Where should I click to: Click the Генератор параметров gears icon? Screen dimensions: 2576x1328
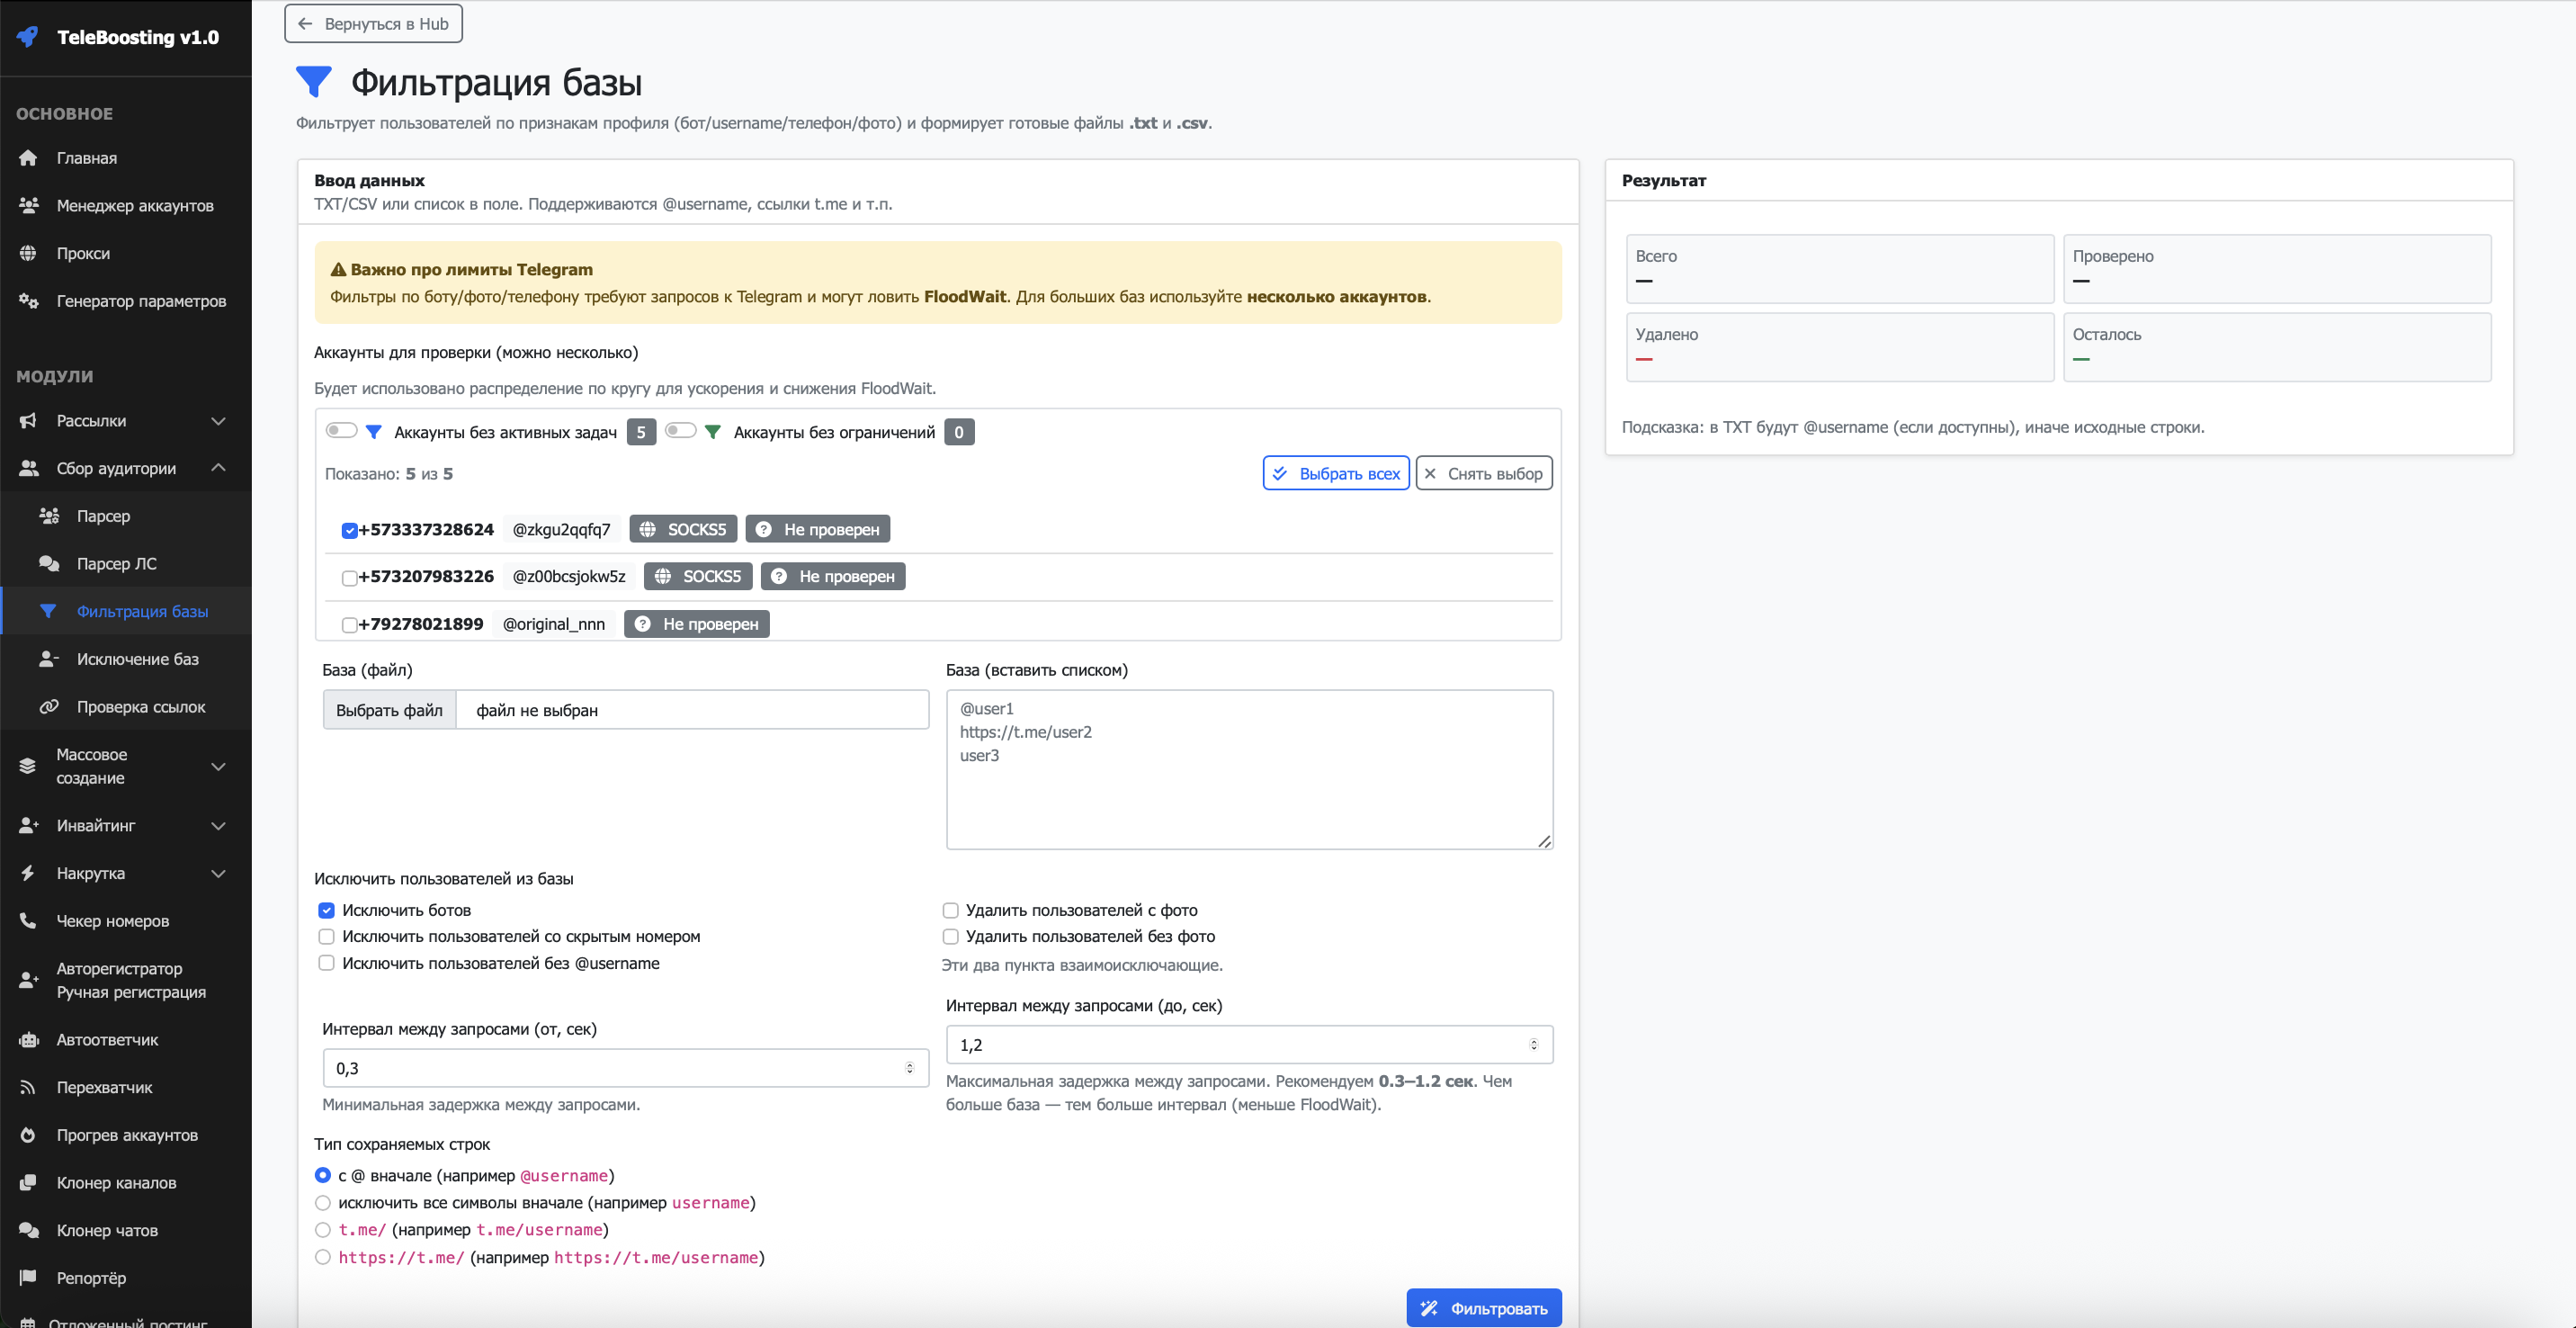pos(28,301)
